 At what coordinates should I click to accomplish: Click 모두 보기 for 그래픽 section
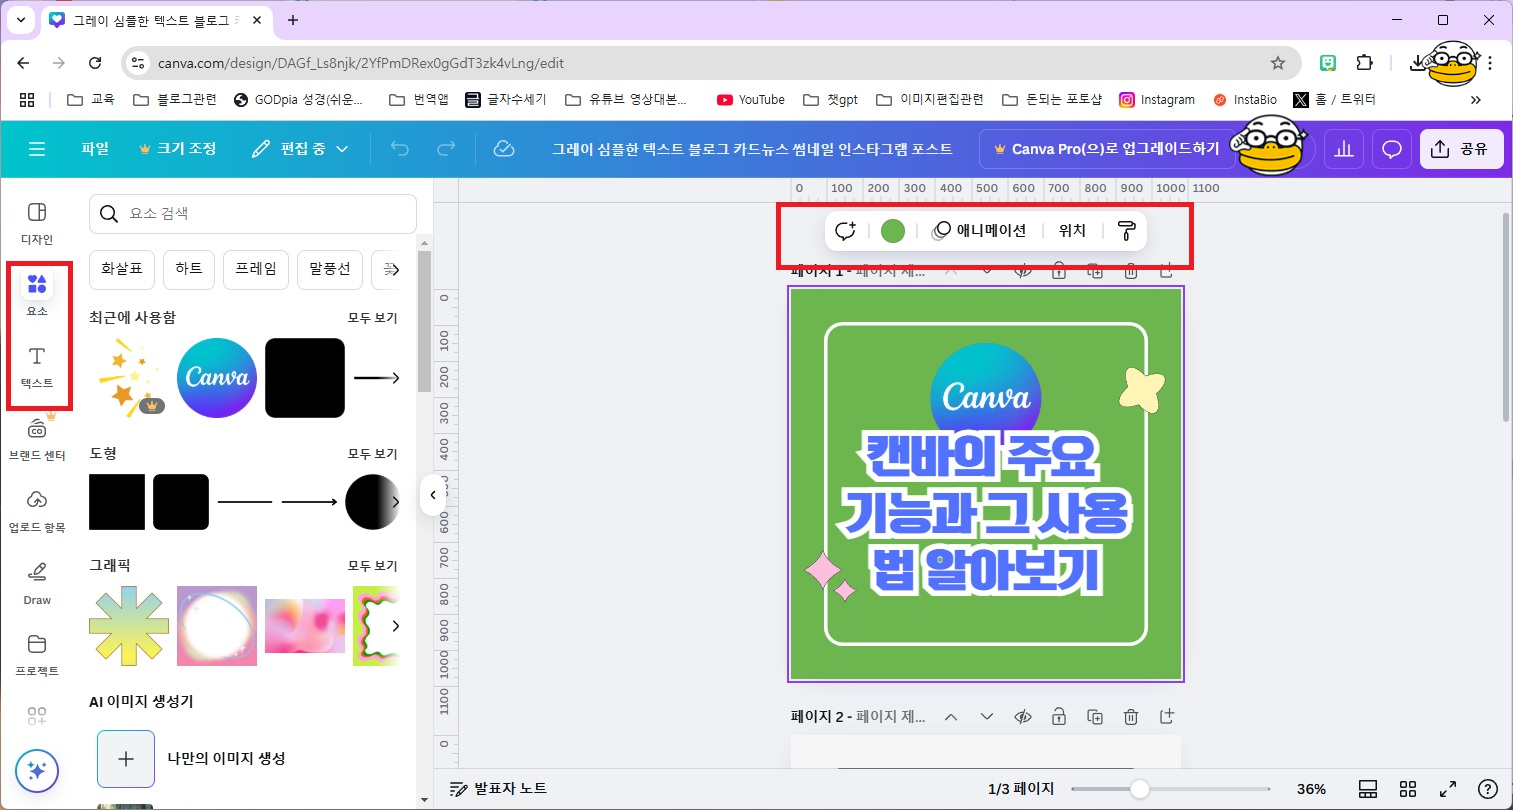click(x=372, y=566)
